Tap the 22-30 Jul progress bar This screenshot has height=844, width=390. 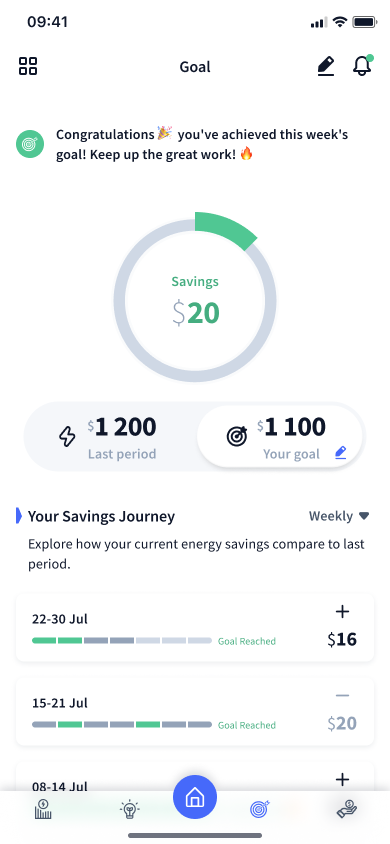click(122, 641)
